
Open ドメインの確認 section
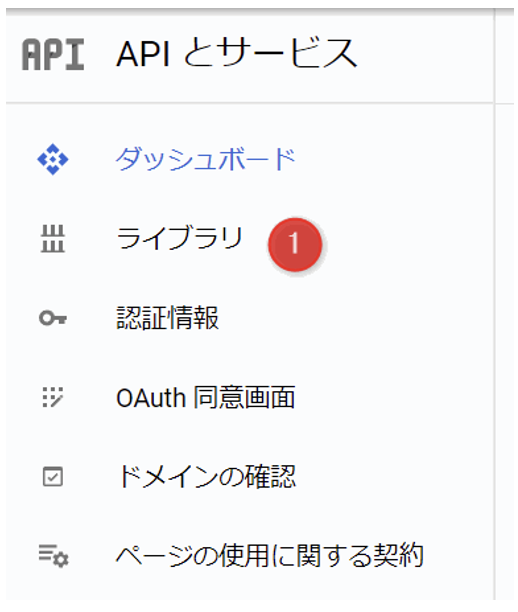tap(207, 477)
